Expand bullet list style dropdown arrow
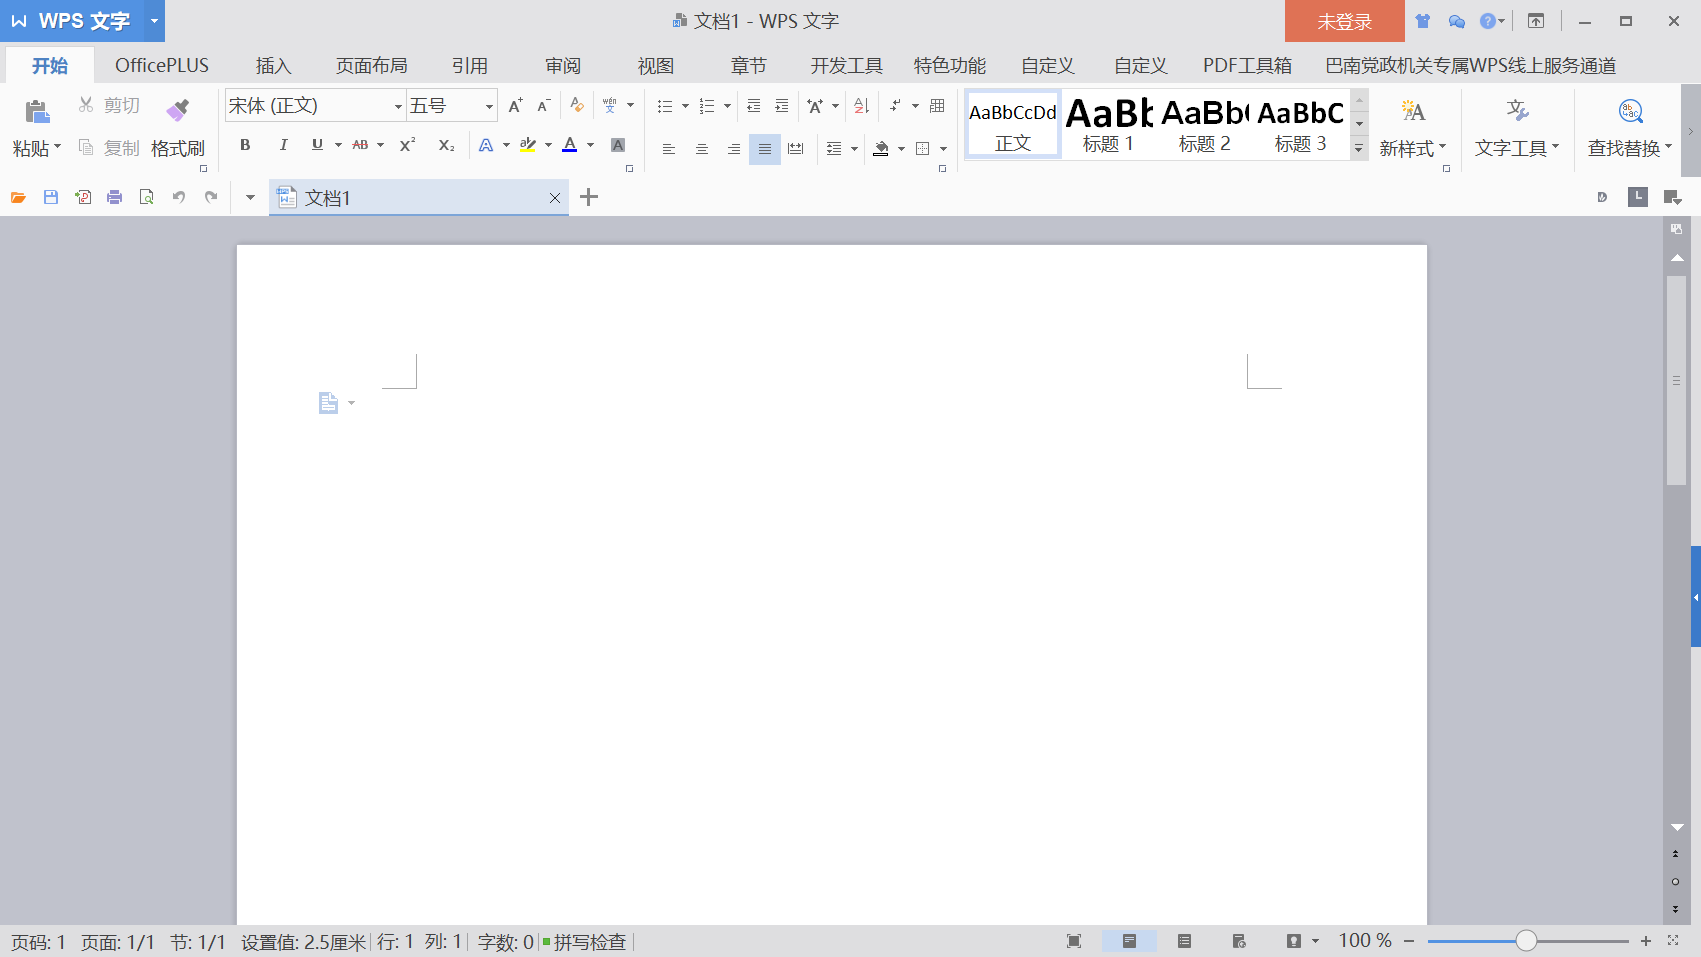The height and width of the screenshot is (957, 1701). point(685,106)
